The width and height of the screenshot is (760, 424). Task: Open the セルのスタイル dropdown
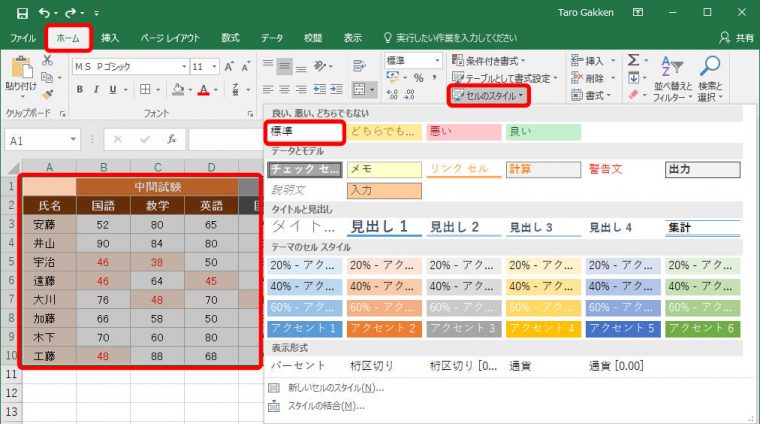pyautogui.click(x=488, y=95)
